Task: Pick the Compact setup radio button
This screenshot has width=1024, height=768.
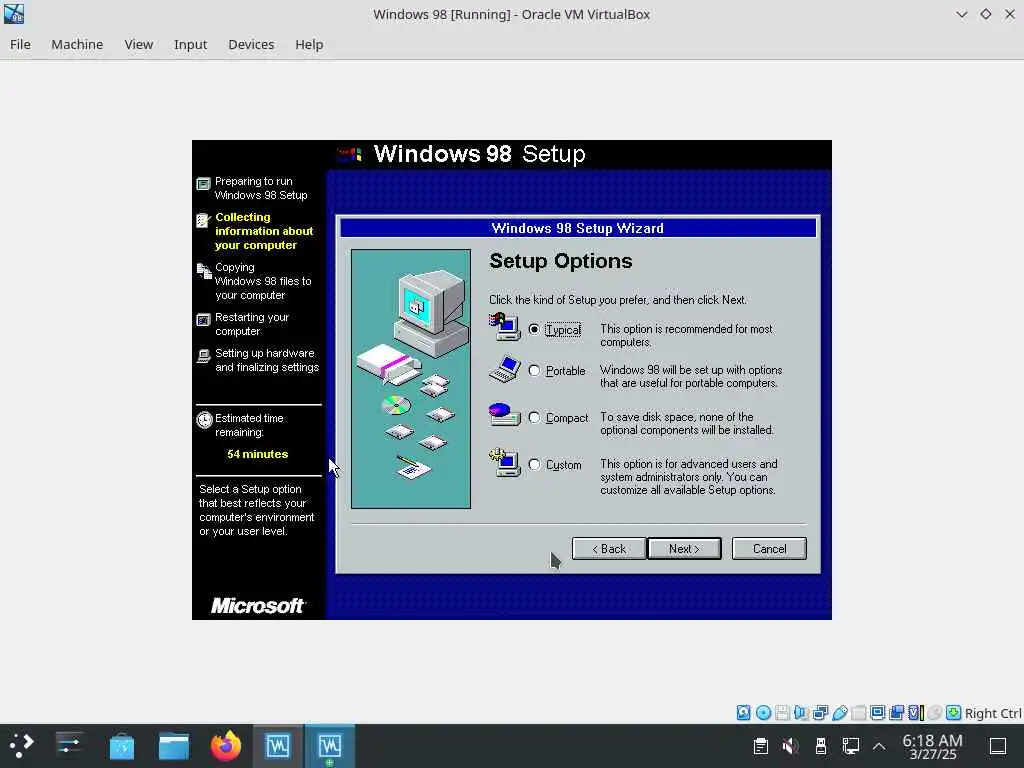Action: click(x=534, y=417)
